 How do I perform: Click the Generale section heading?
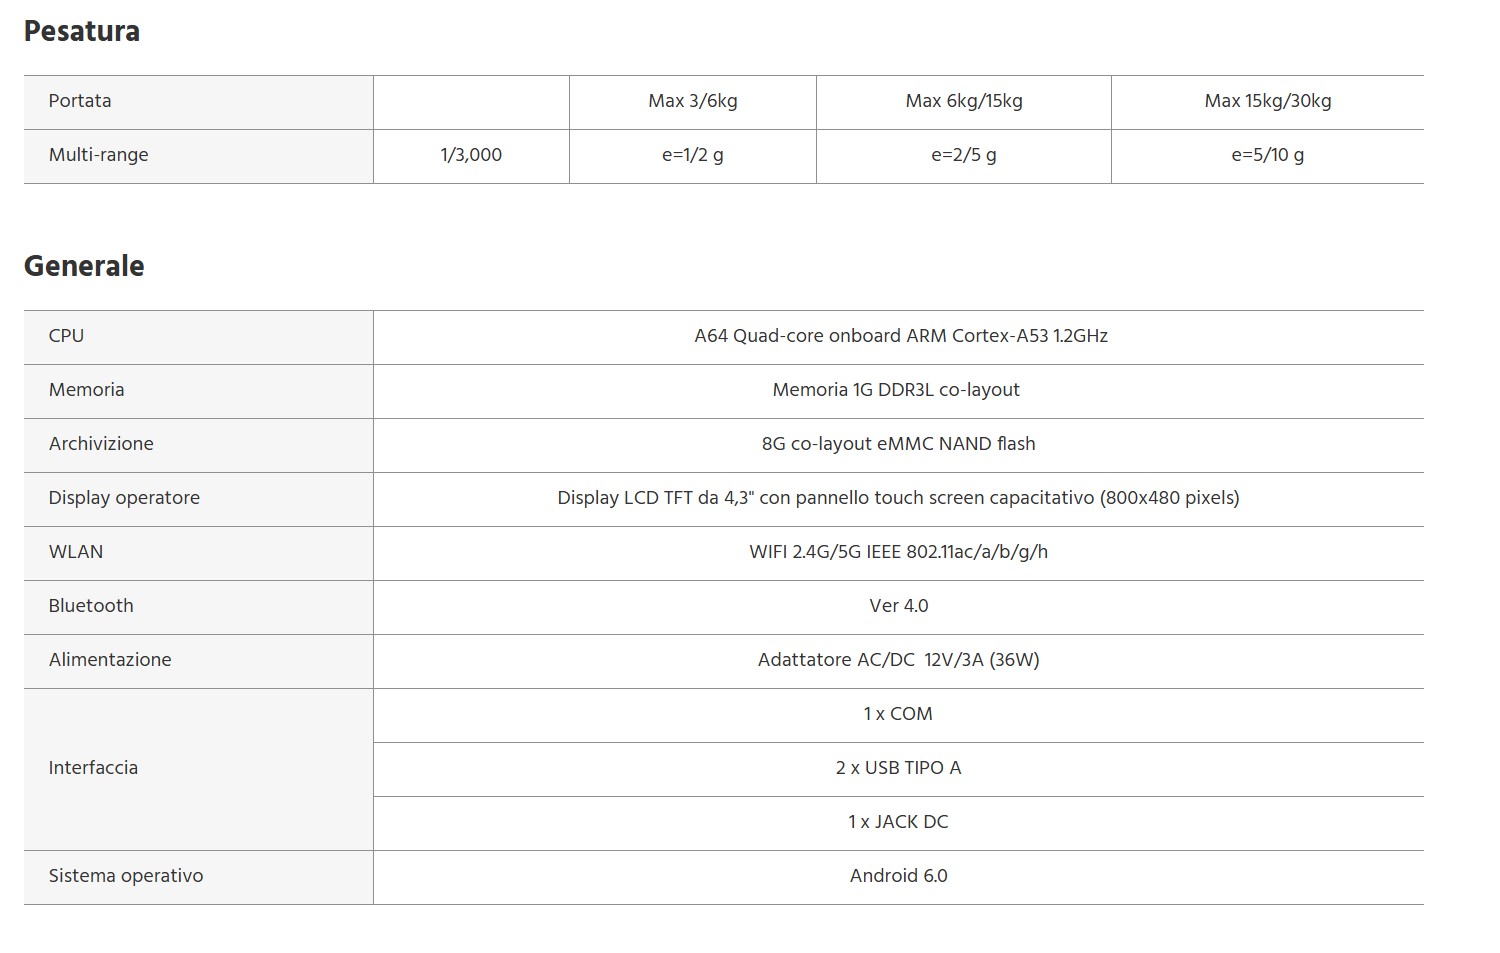pyautogui.click(x=84, y=266)
